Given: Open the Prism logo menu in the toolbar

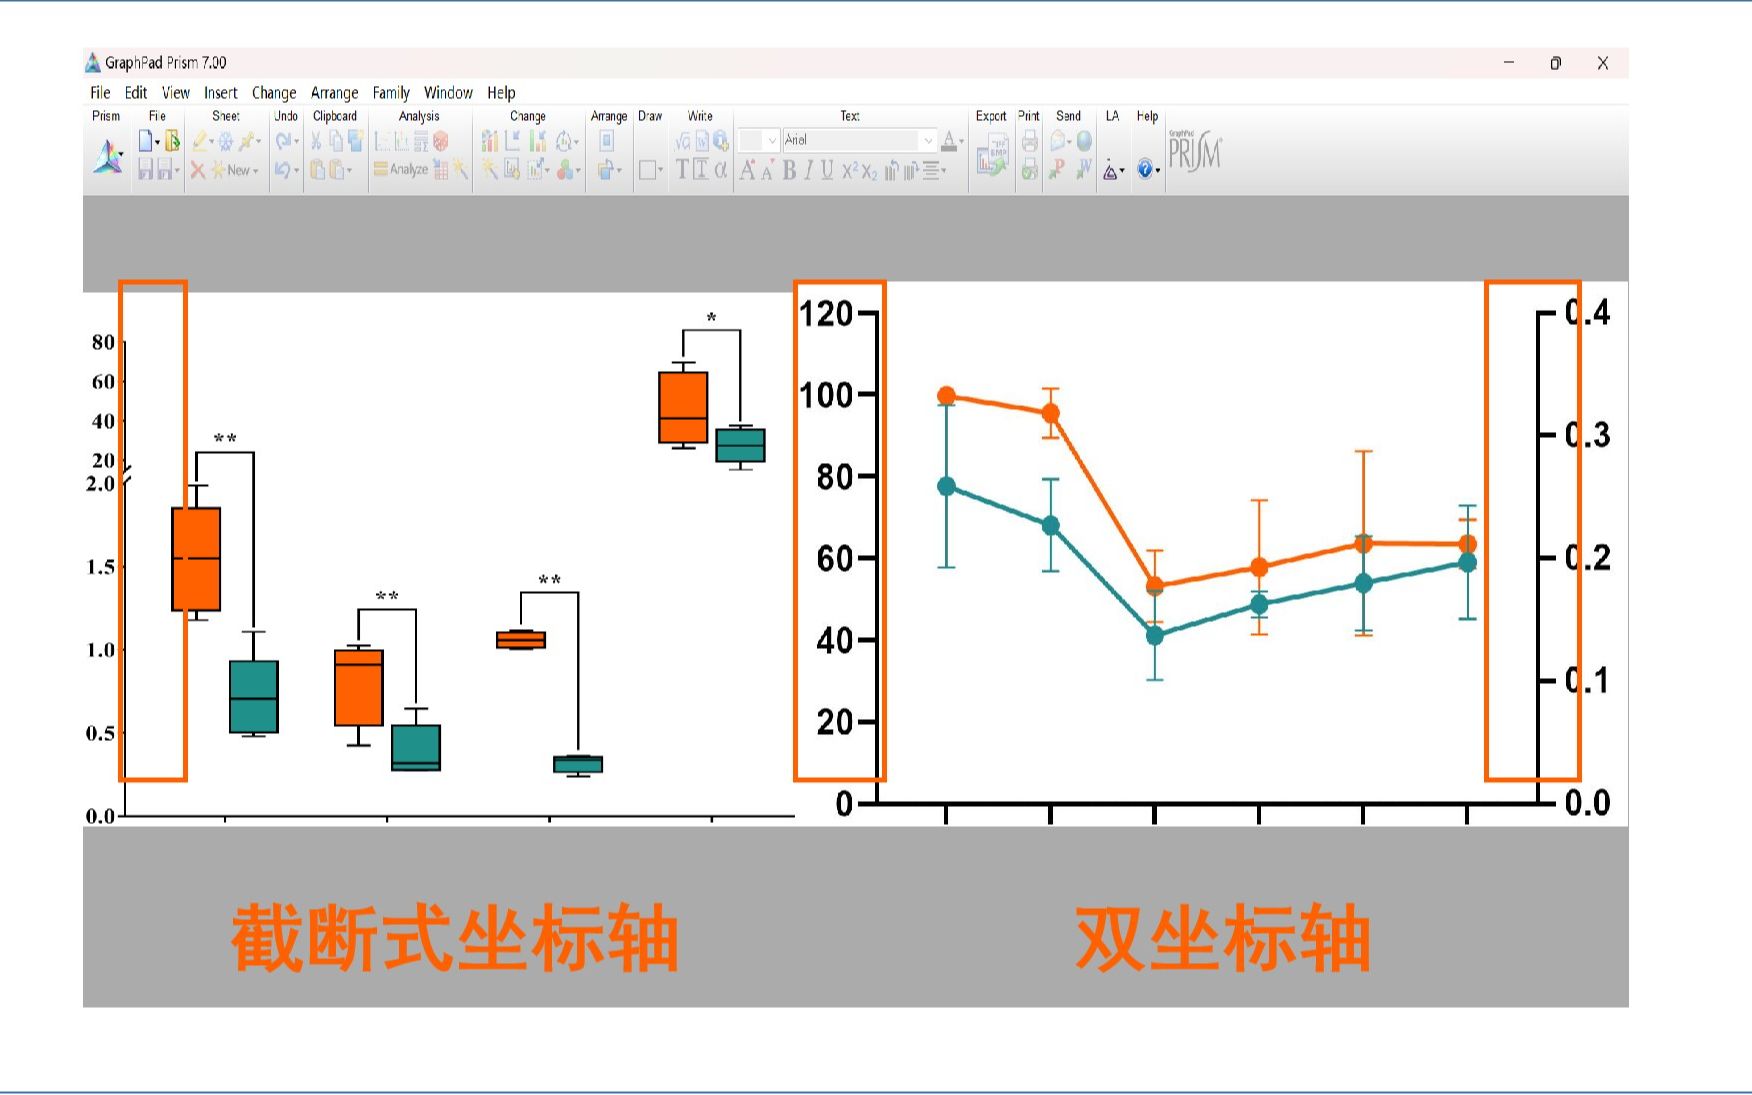Looking at the screenshot, I should (108, 156).
